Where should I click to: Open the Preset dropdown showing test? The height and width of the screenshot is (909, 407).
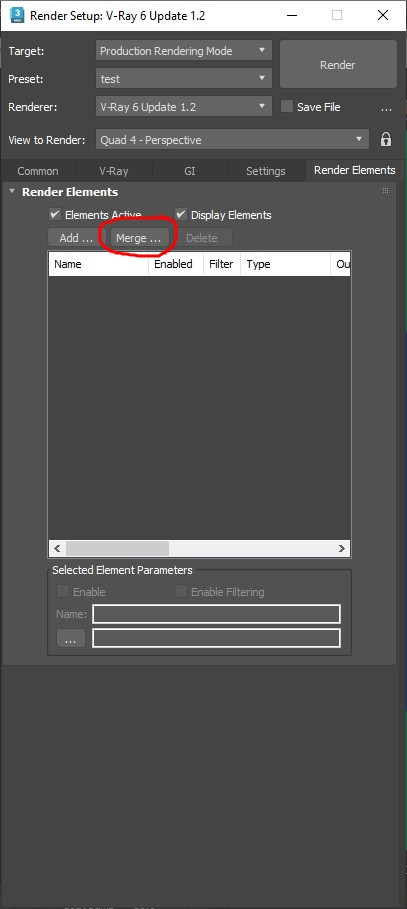tap(184, 79)
